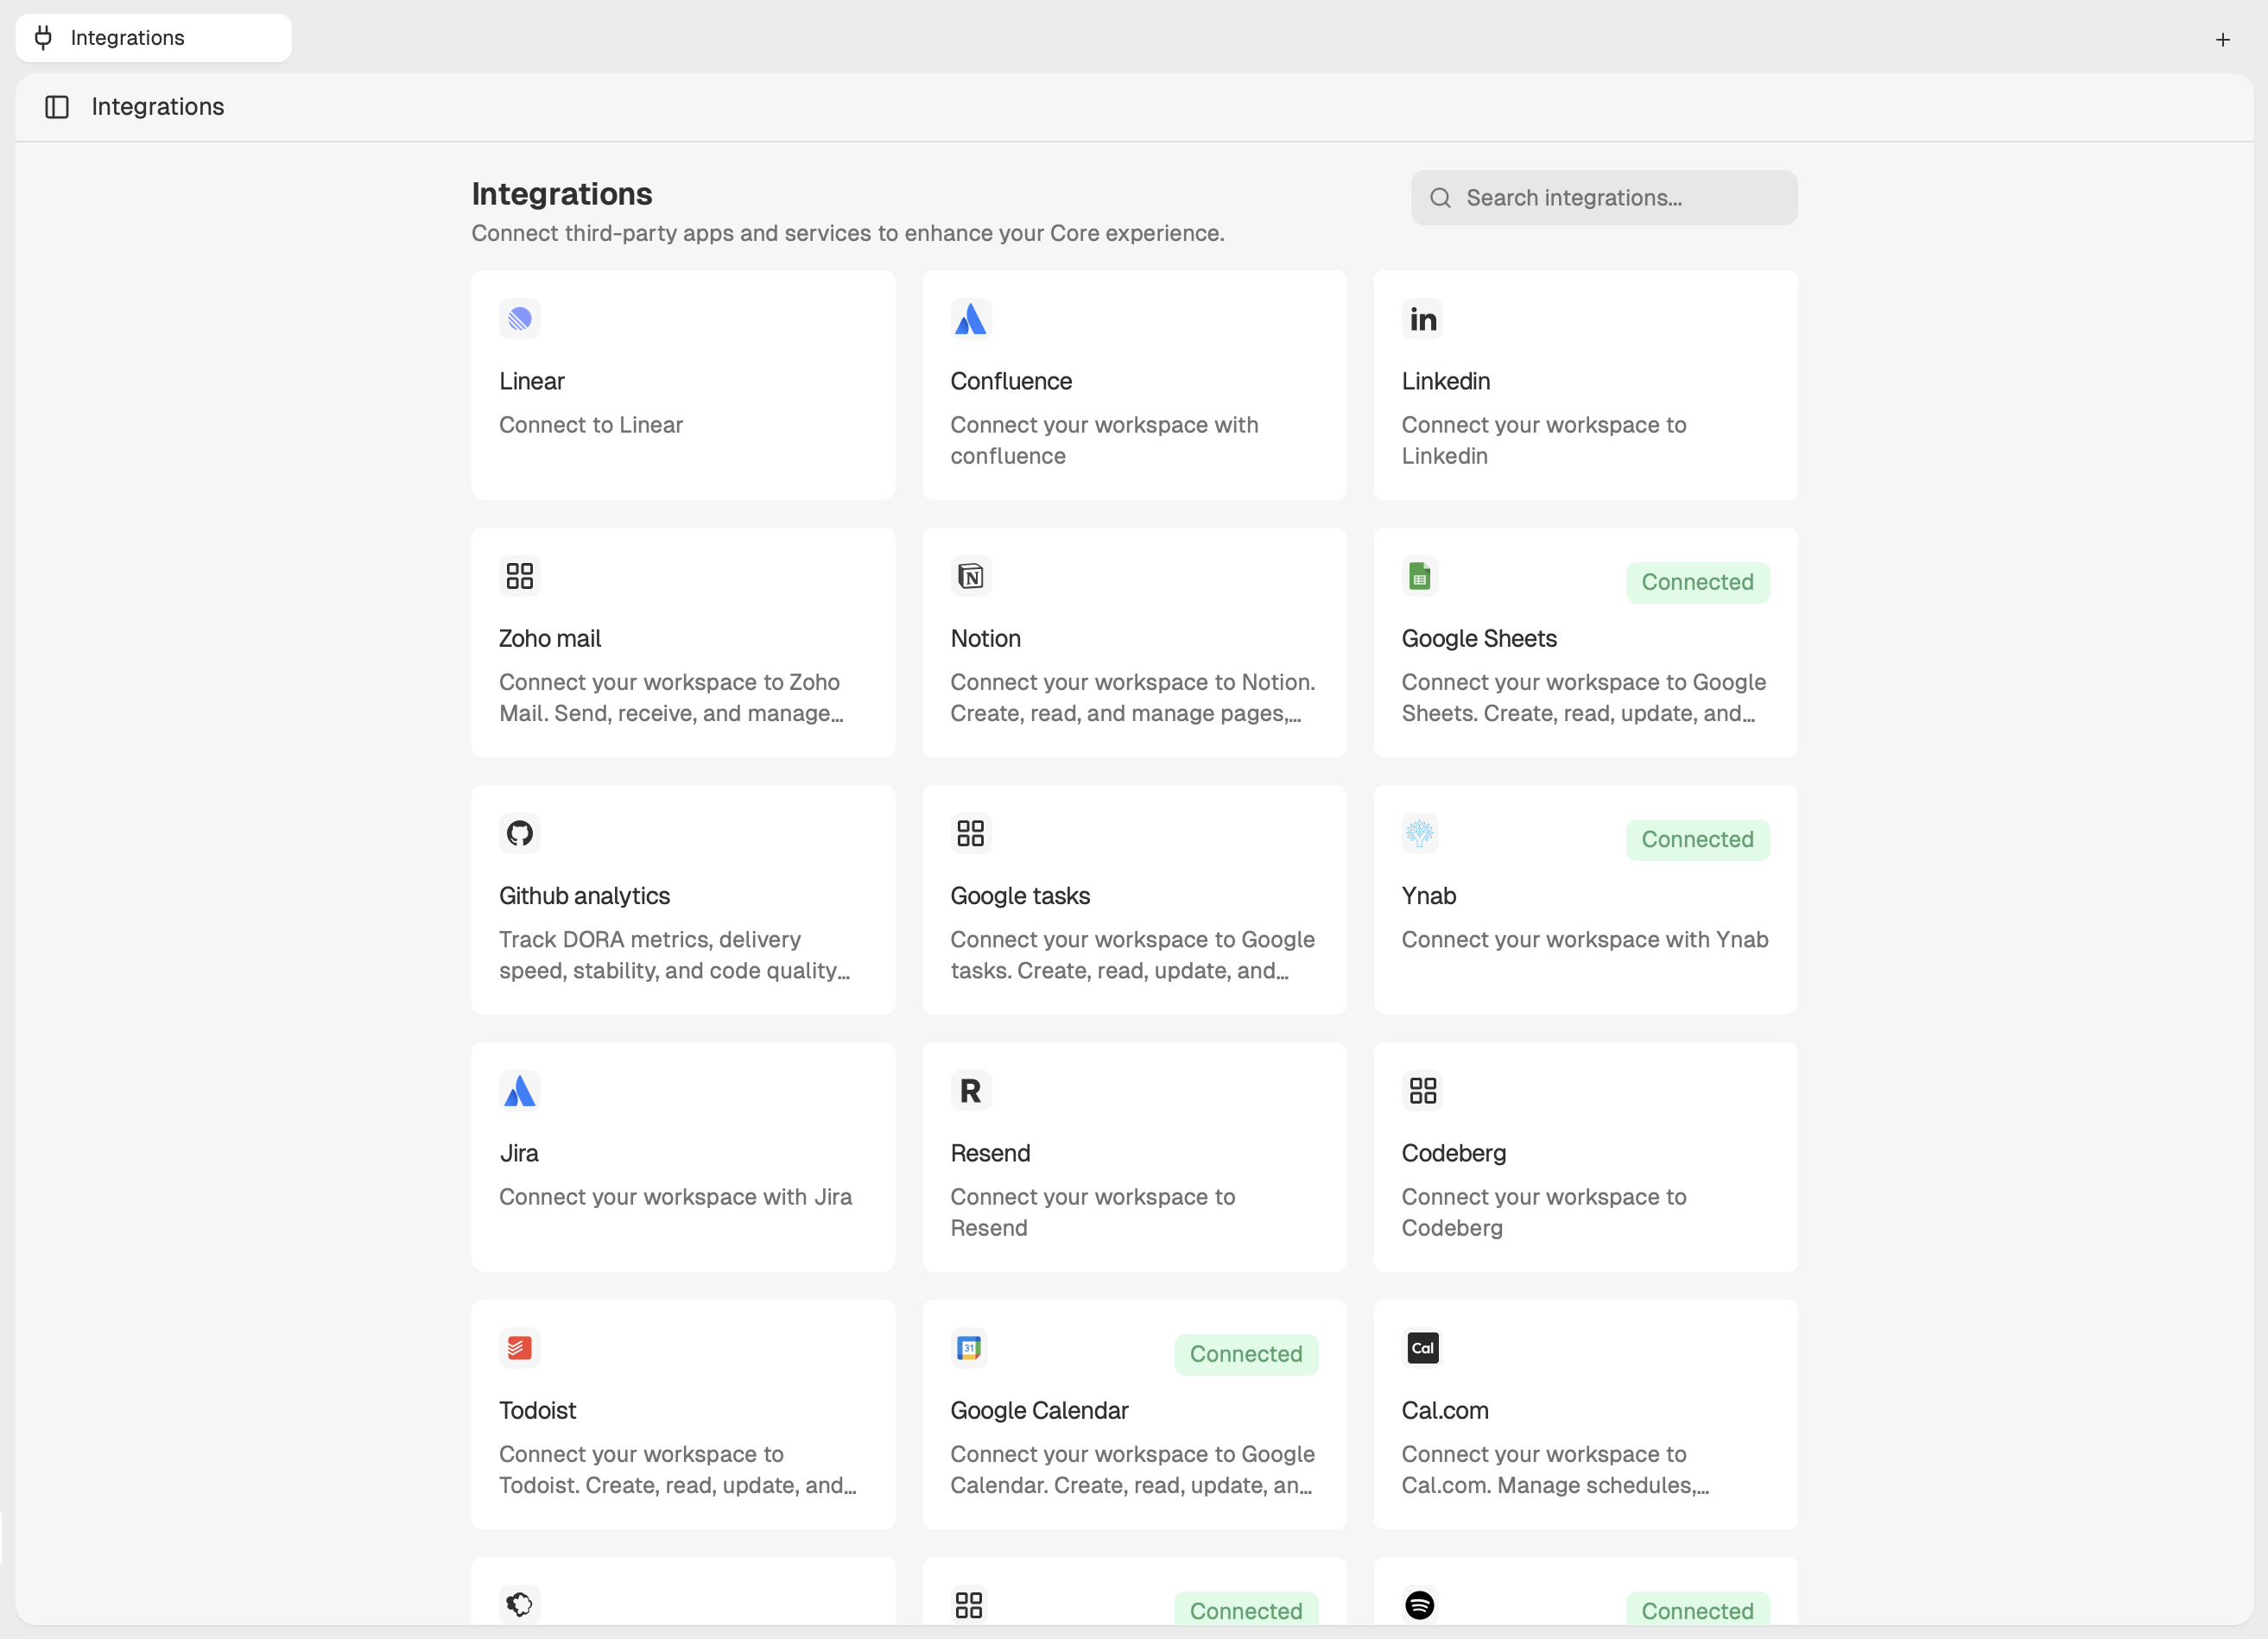Click 'Connect third-party apps and services' subtitle
Viewport: 2268px width, 1639px height.
tap(848, 233)
